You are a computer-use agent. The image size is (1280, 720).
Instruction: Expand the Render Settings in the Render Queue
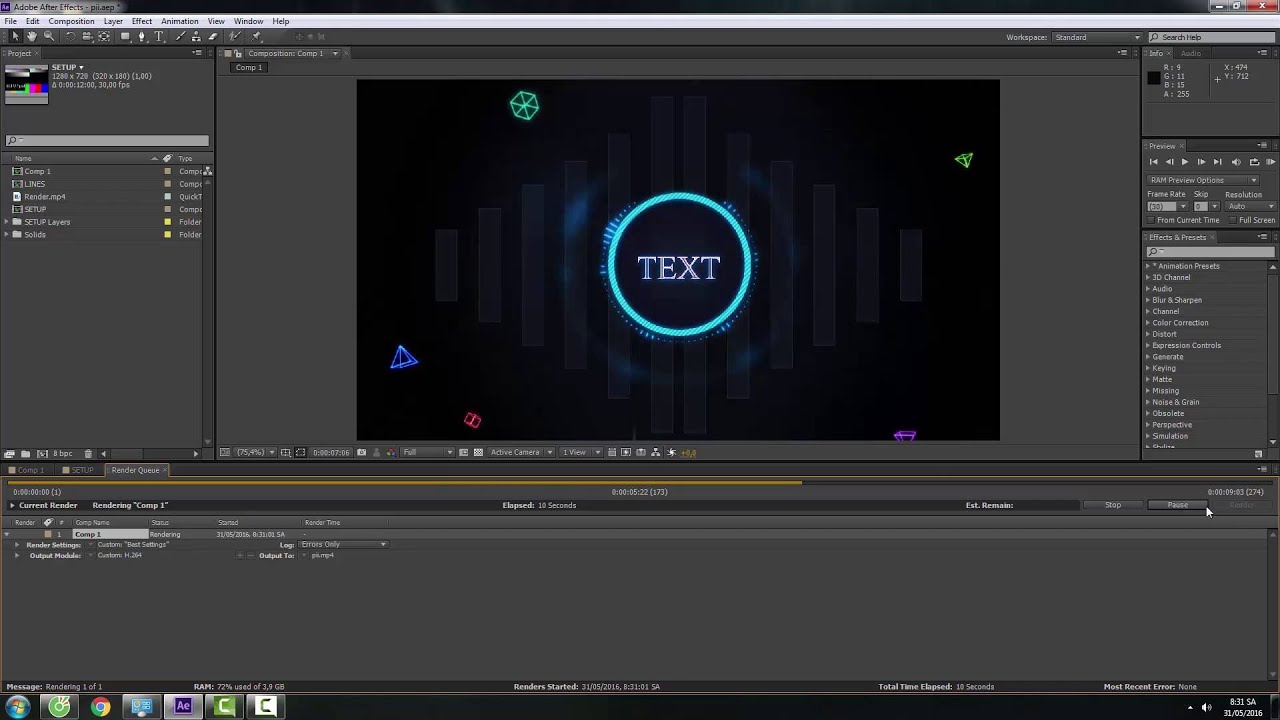click(17, 544)
